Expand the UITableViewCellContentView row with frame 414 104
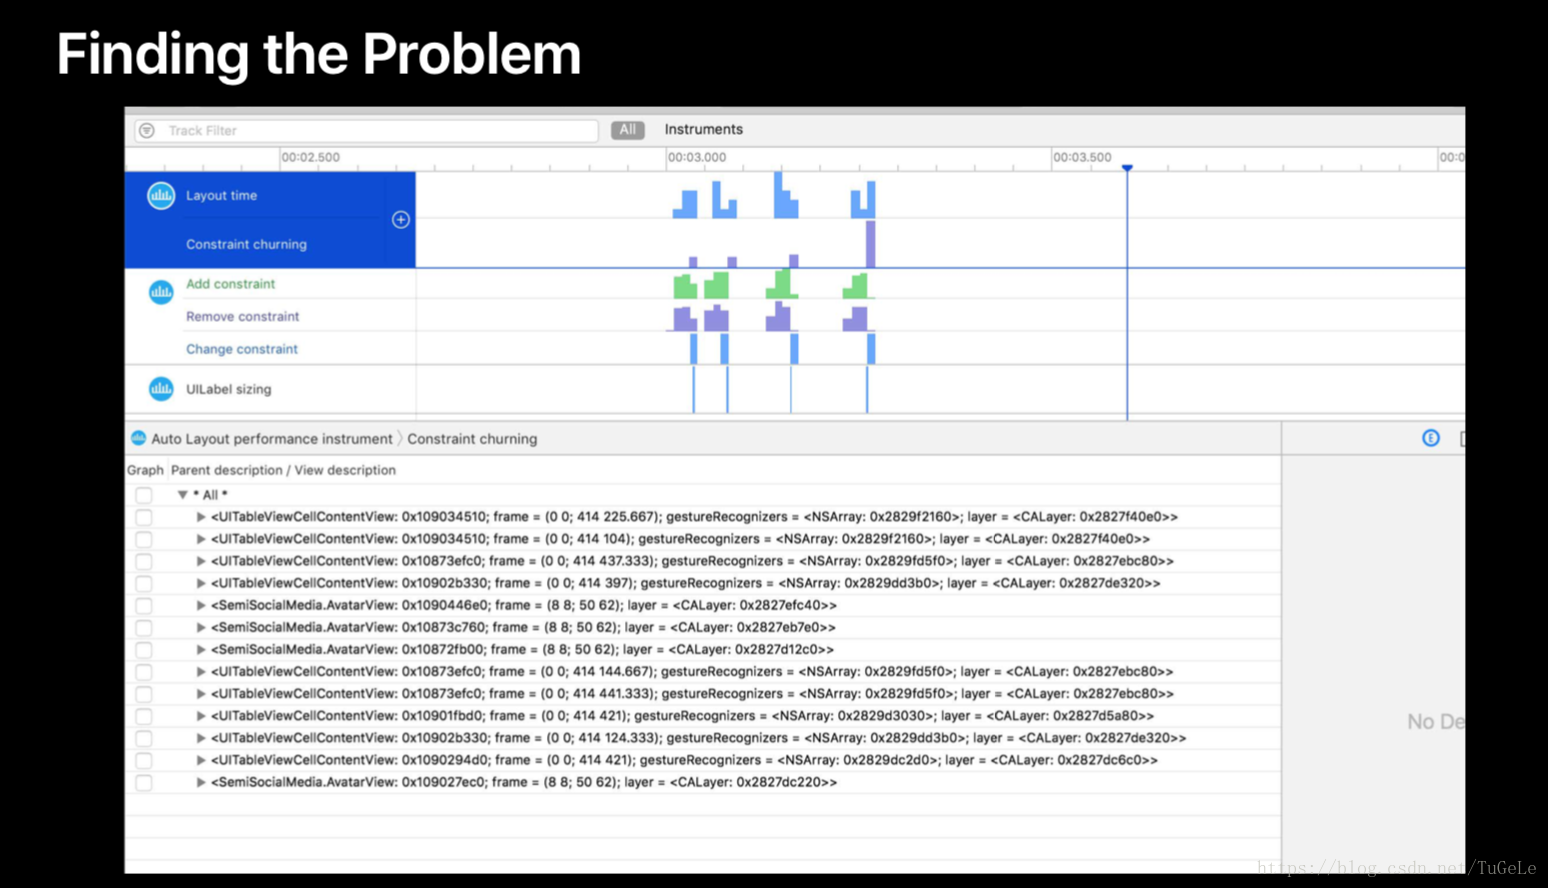1548x888 pixels. coord(201,539)
